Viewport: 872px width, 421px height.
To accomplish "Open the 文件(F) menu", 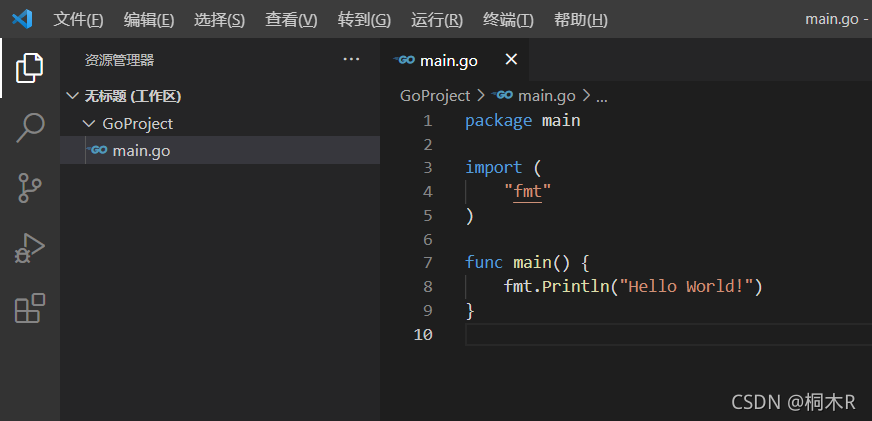I will pyautogui.click(x=78, y=20).
